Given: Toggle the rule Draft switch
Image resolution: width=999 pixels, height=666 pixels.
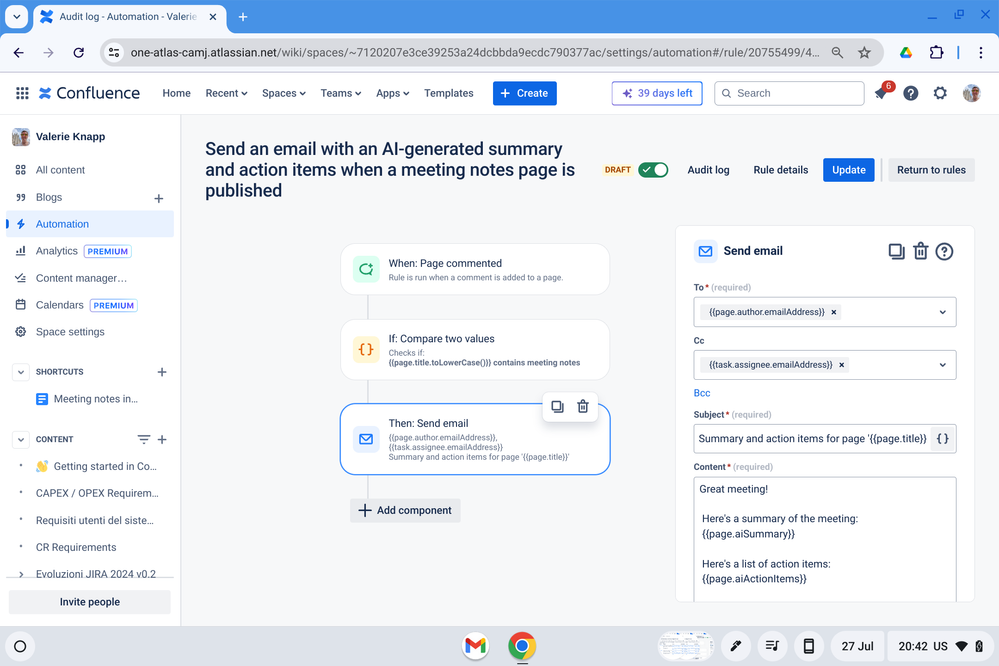Looking at the screenshot, I should click(654, 170).
